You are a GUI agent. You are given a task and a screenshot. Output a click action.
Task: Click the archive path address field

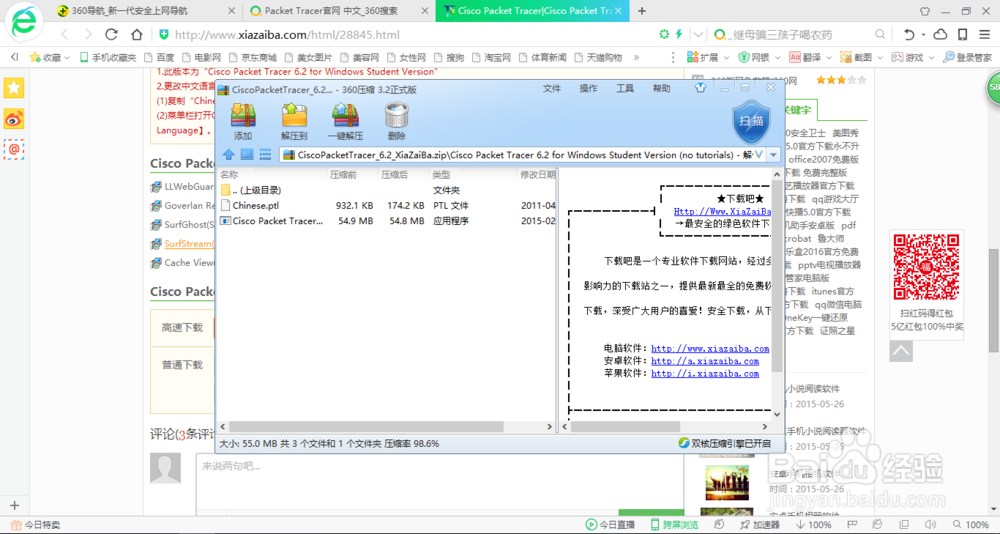click(x=523, y=154)
